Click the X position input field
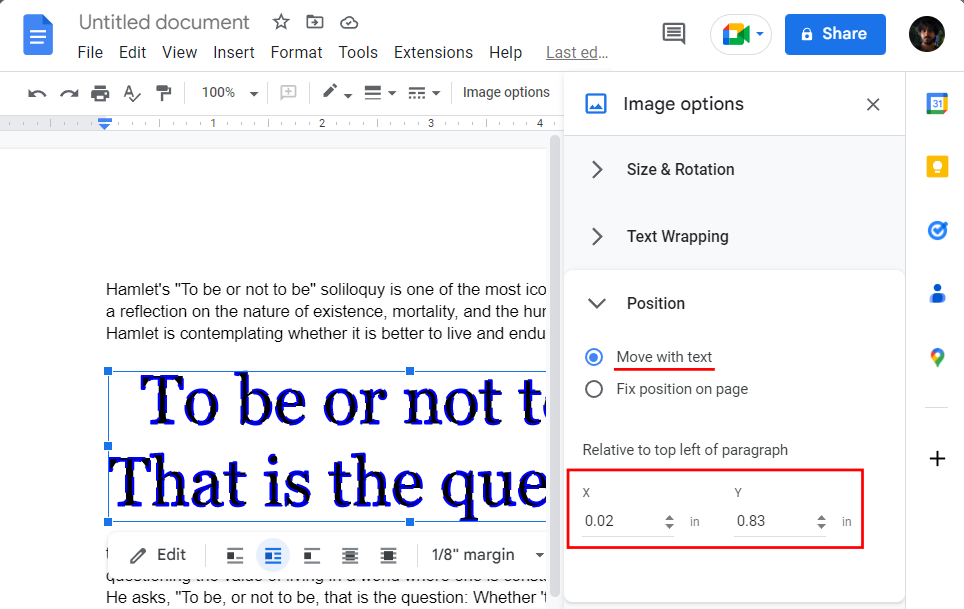This screenshot has width=964, height=609. (618, 521)
